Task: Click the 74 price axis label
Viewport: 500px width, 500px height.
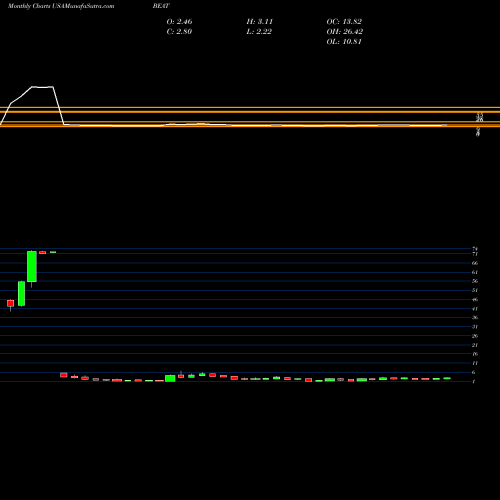Action: [475, 249]
